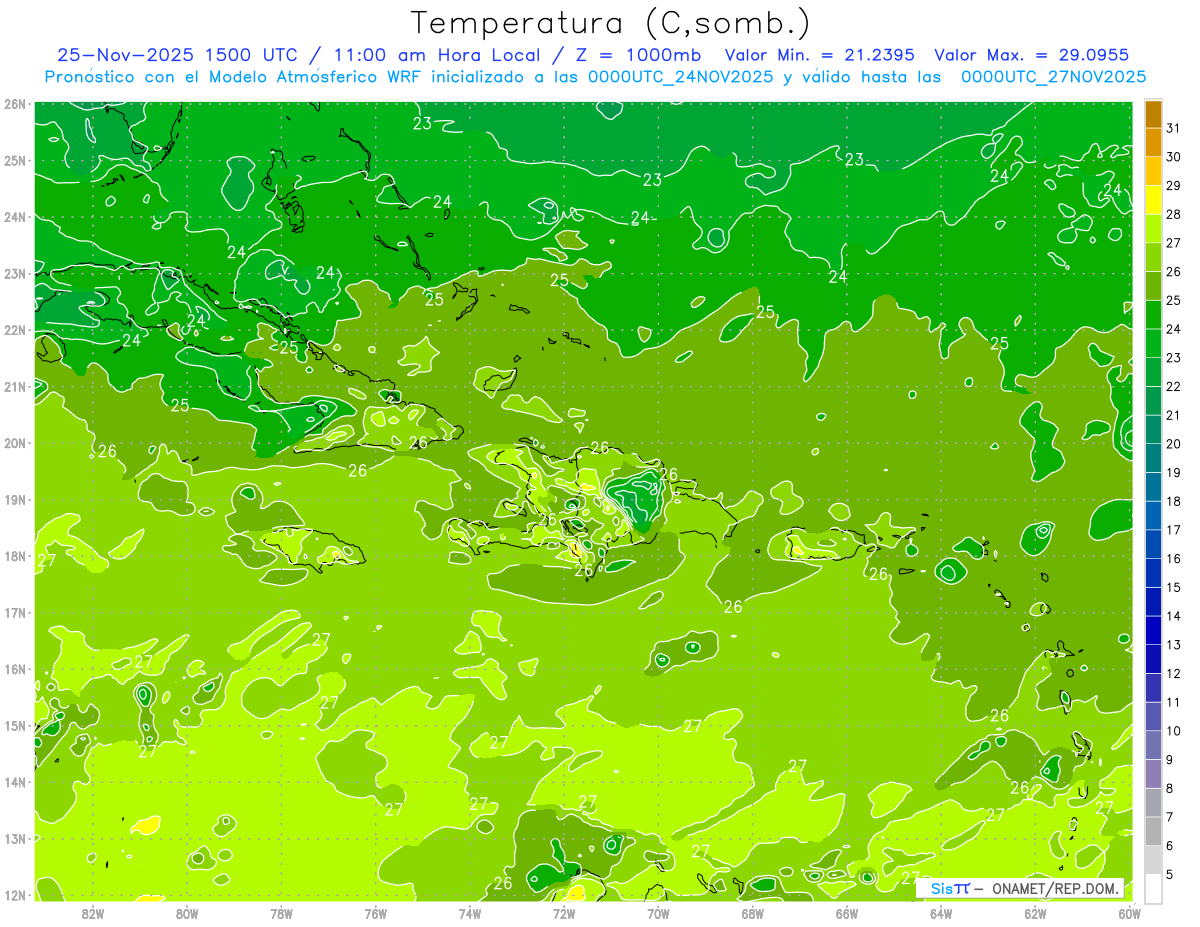The height and width of the screenshot is (927, 1200).
Task: Select the 72W longitude axis label
Action: pyautogui.click(x=564, y=913)
